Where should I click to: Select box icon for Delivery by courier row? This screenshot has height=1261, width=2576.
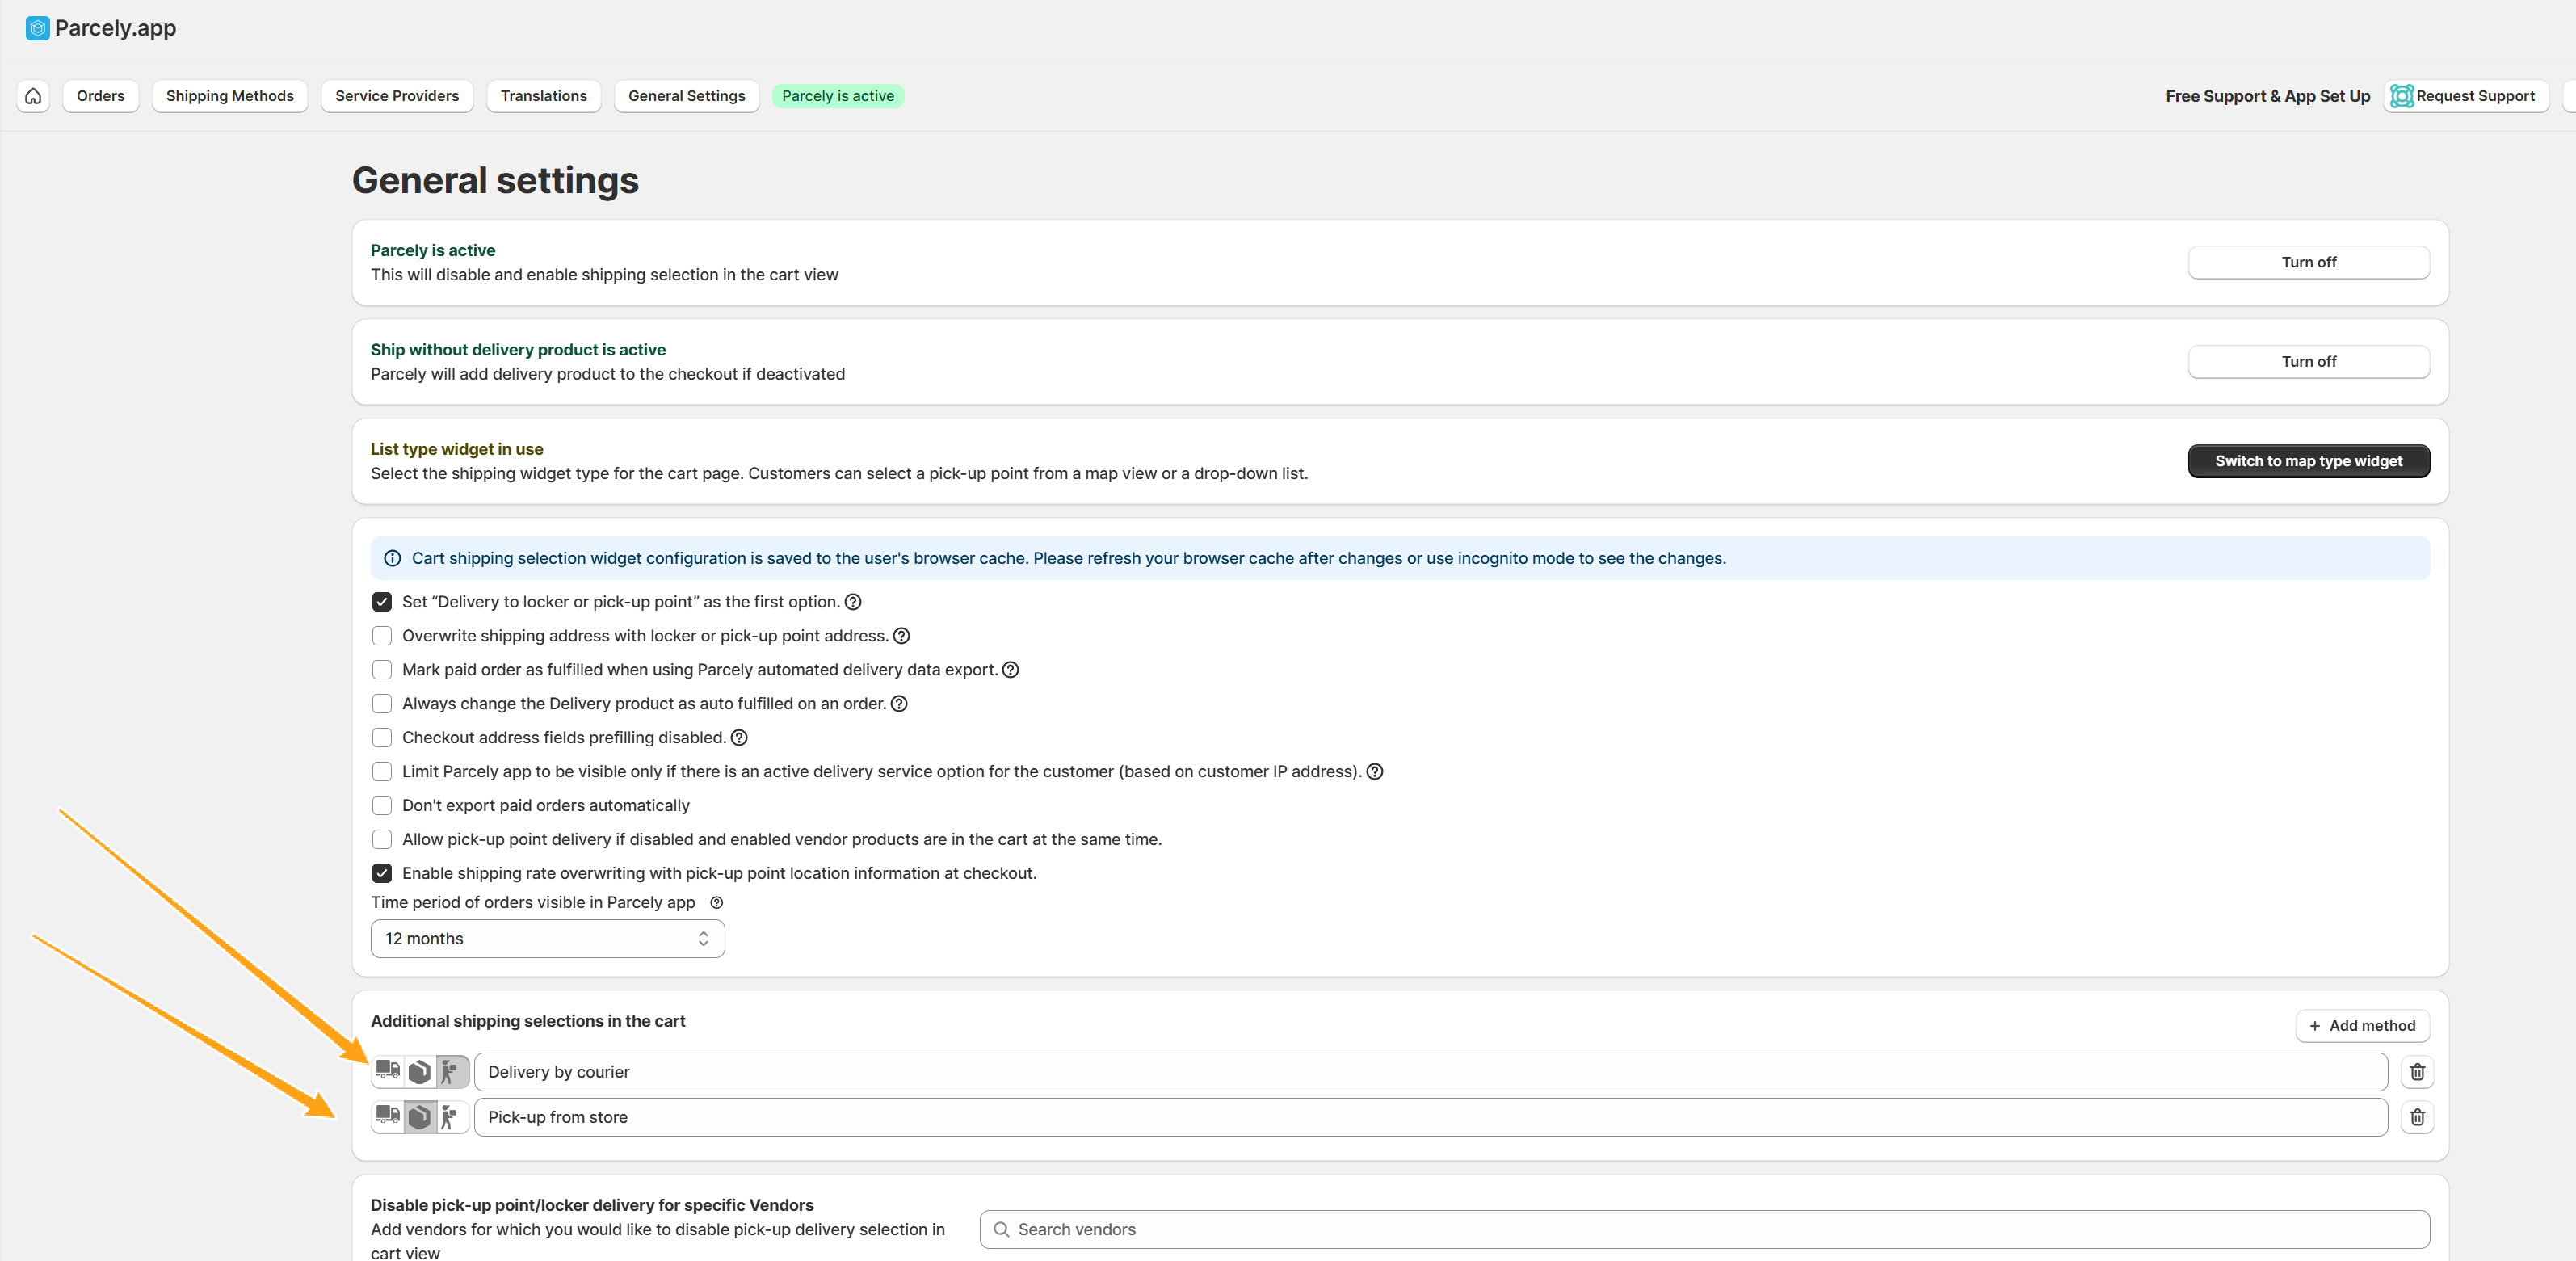point(420,1071)
